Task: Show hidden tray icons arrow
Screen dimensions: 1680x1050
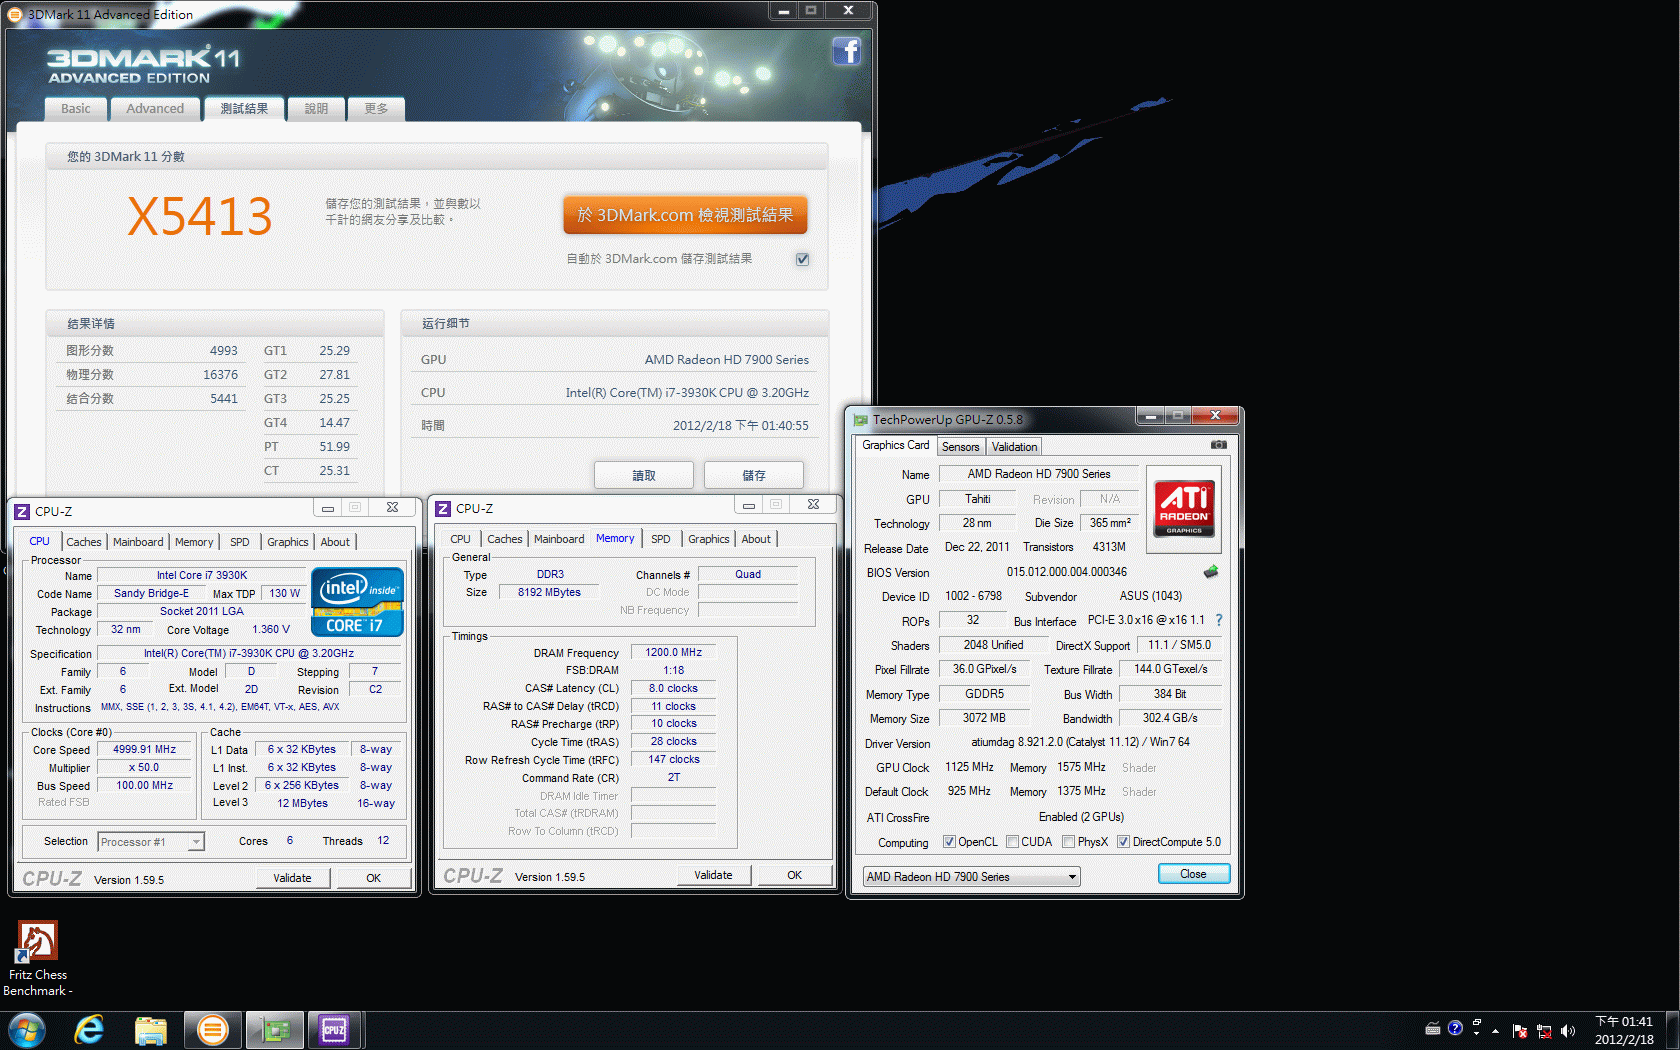Action: pos(1496,1030)
